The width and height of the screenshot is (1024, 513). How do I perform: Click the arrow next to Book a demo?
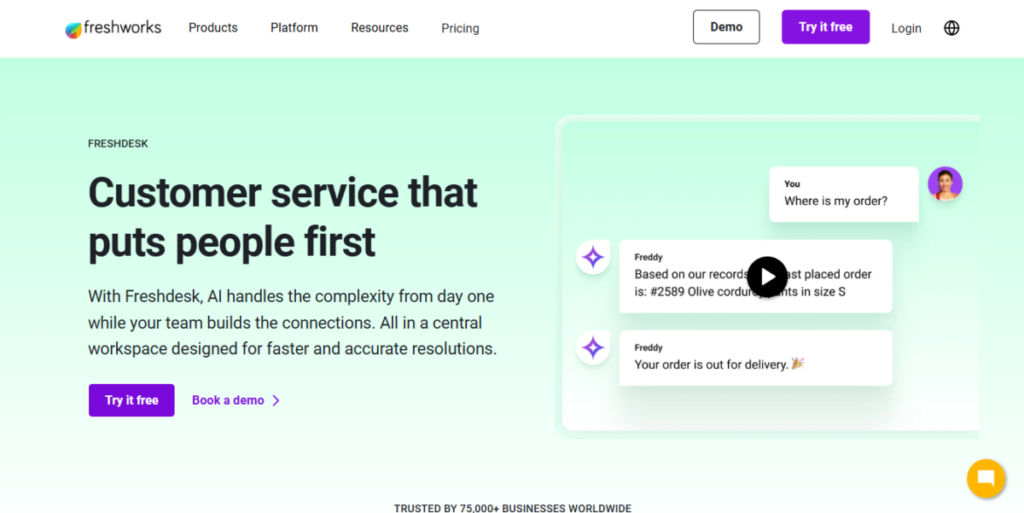(276, 401)
